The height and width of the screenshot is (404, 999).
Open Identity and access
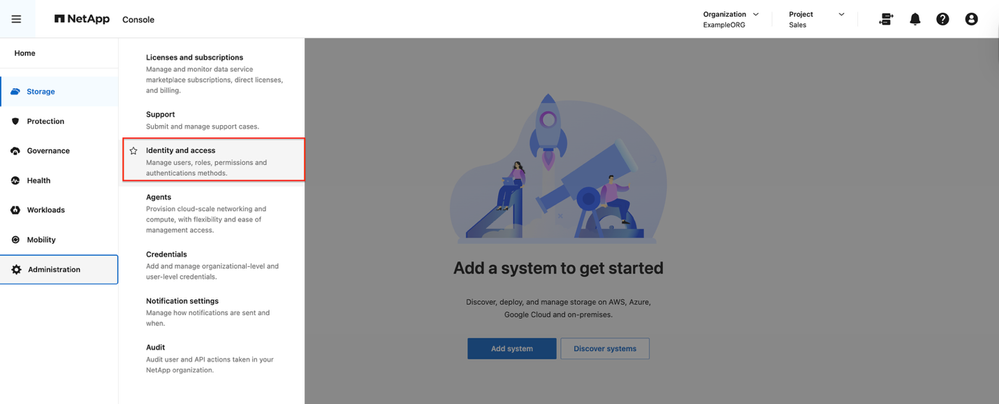click(213, 159)
